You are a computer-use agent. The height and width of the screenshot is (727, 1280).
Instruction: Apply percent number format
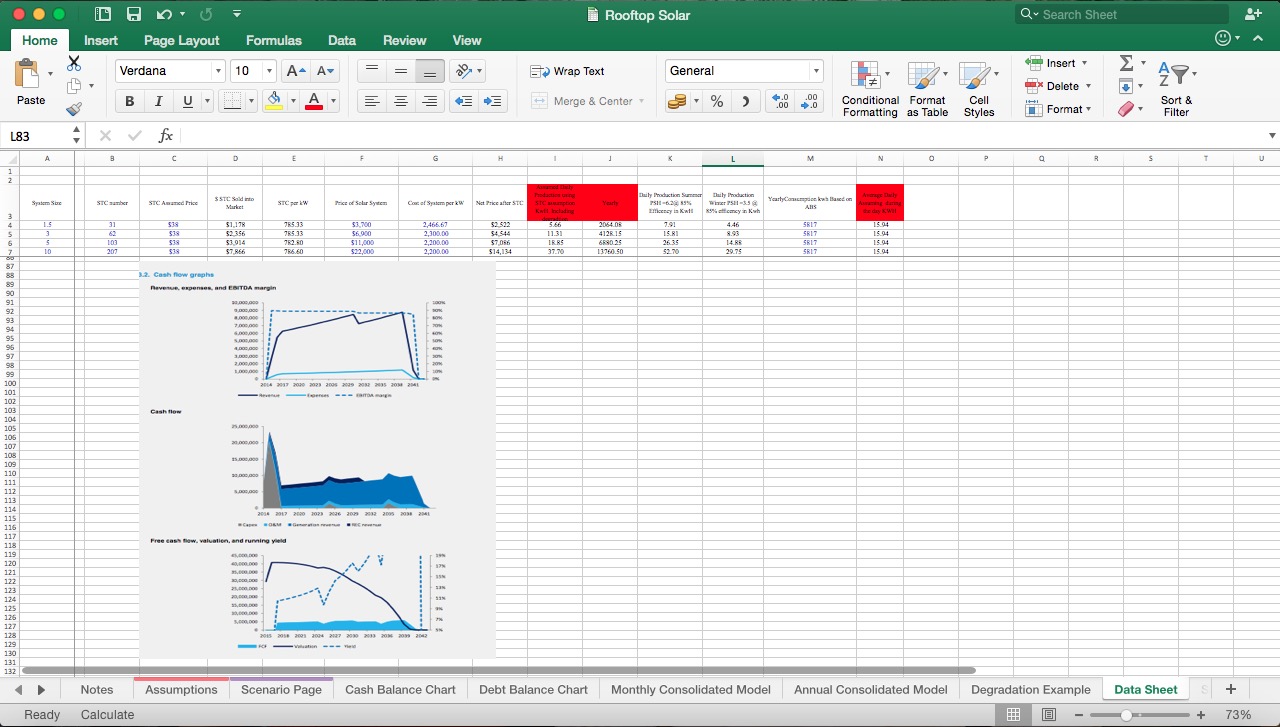point(716,101)
